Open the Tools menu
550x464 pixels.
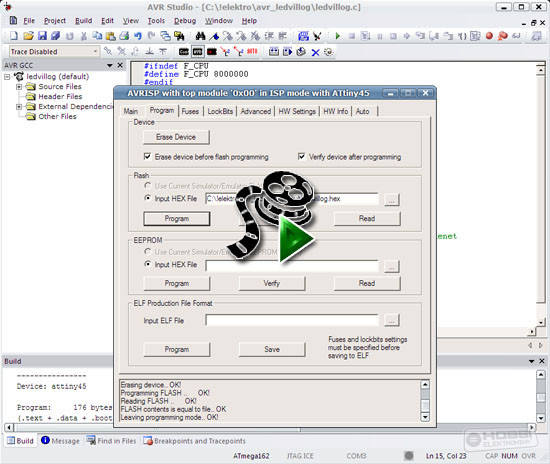tap(156, 21)
